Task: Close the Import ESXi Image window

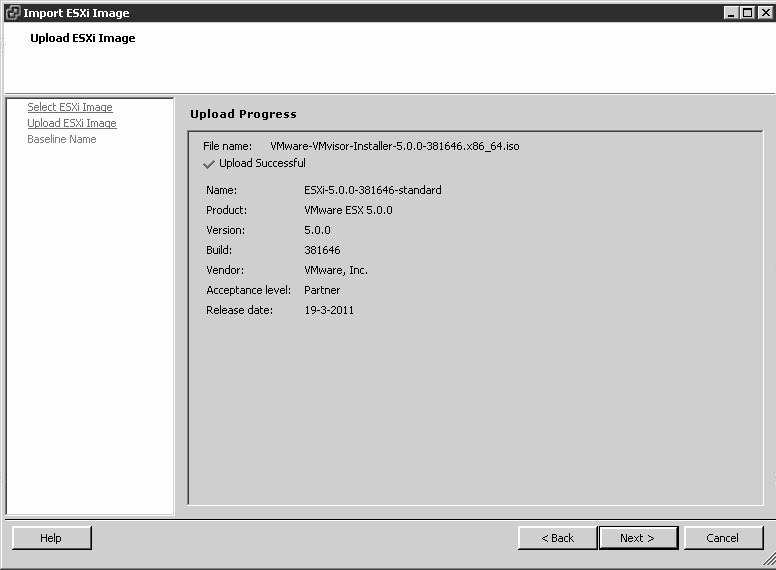Action: (765, 12)
